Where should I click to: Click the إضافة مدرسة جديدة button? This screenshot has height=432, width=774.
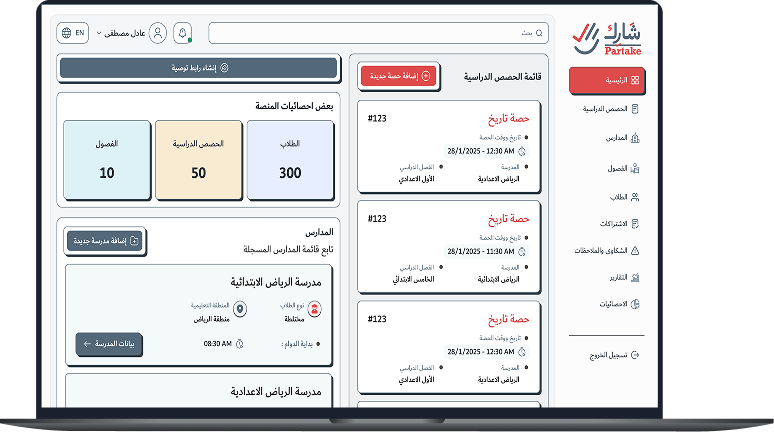[x=105, y=240]
